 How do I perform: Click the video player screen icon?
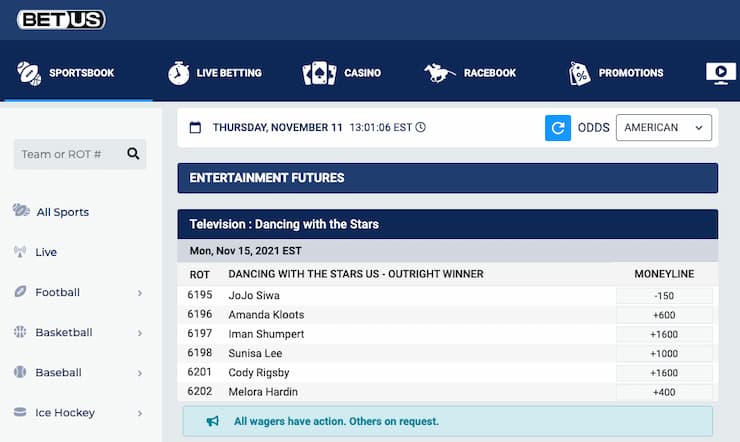pyautogui.click(x=721, y=73)
